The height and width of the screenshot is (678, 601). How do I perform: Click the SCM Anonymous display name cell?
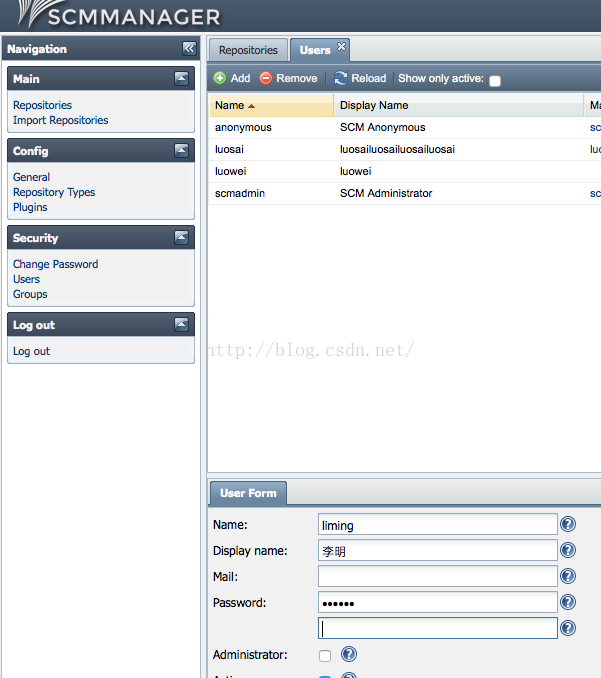click(383, 128)
